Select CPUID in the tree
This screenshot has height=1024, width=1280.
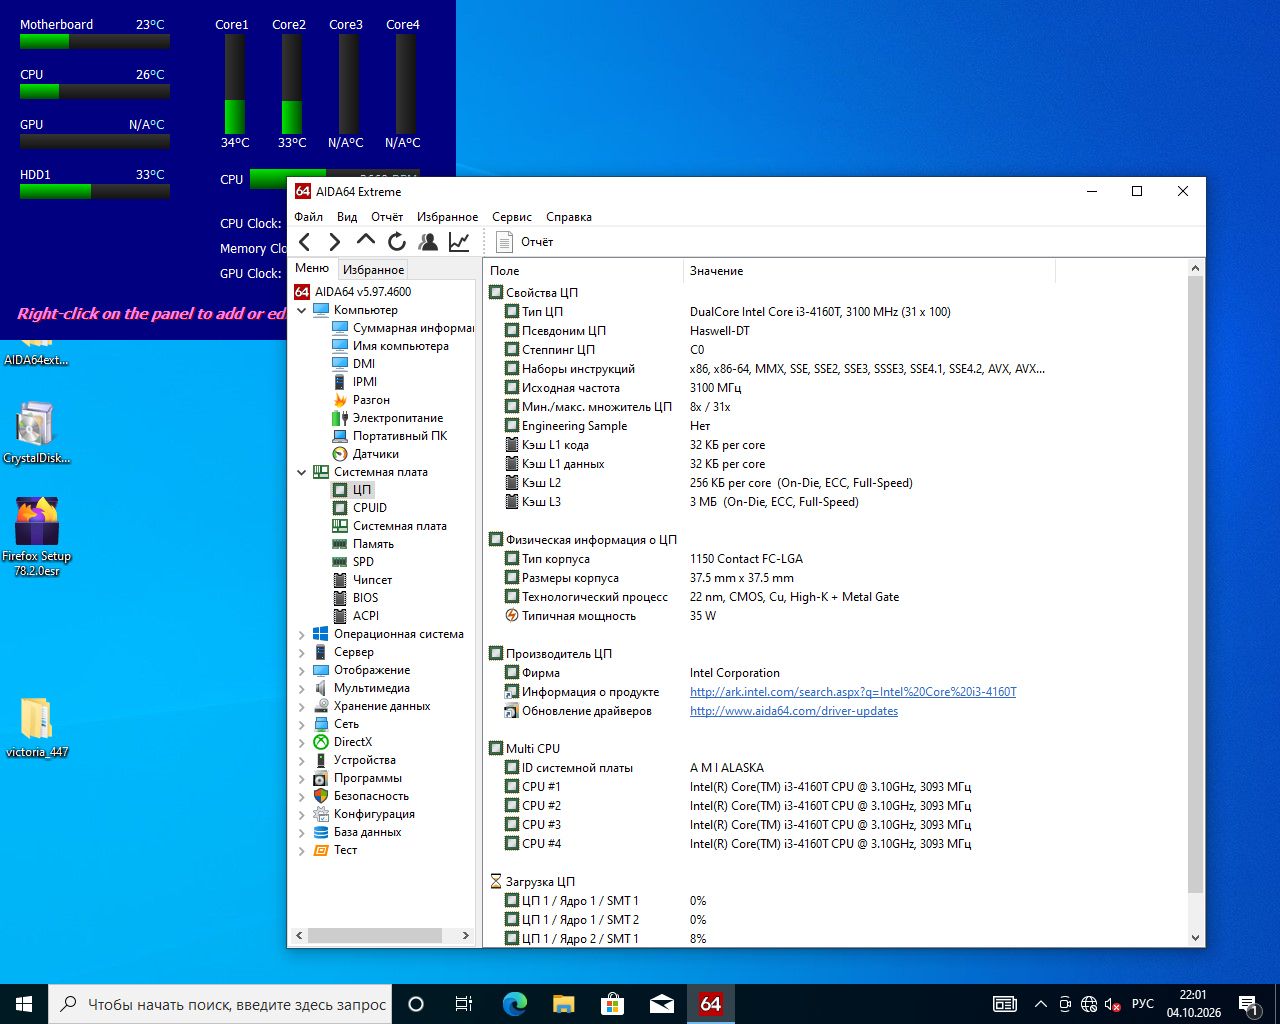point(369,508)
